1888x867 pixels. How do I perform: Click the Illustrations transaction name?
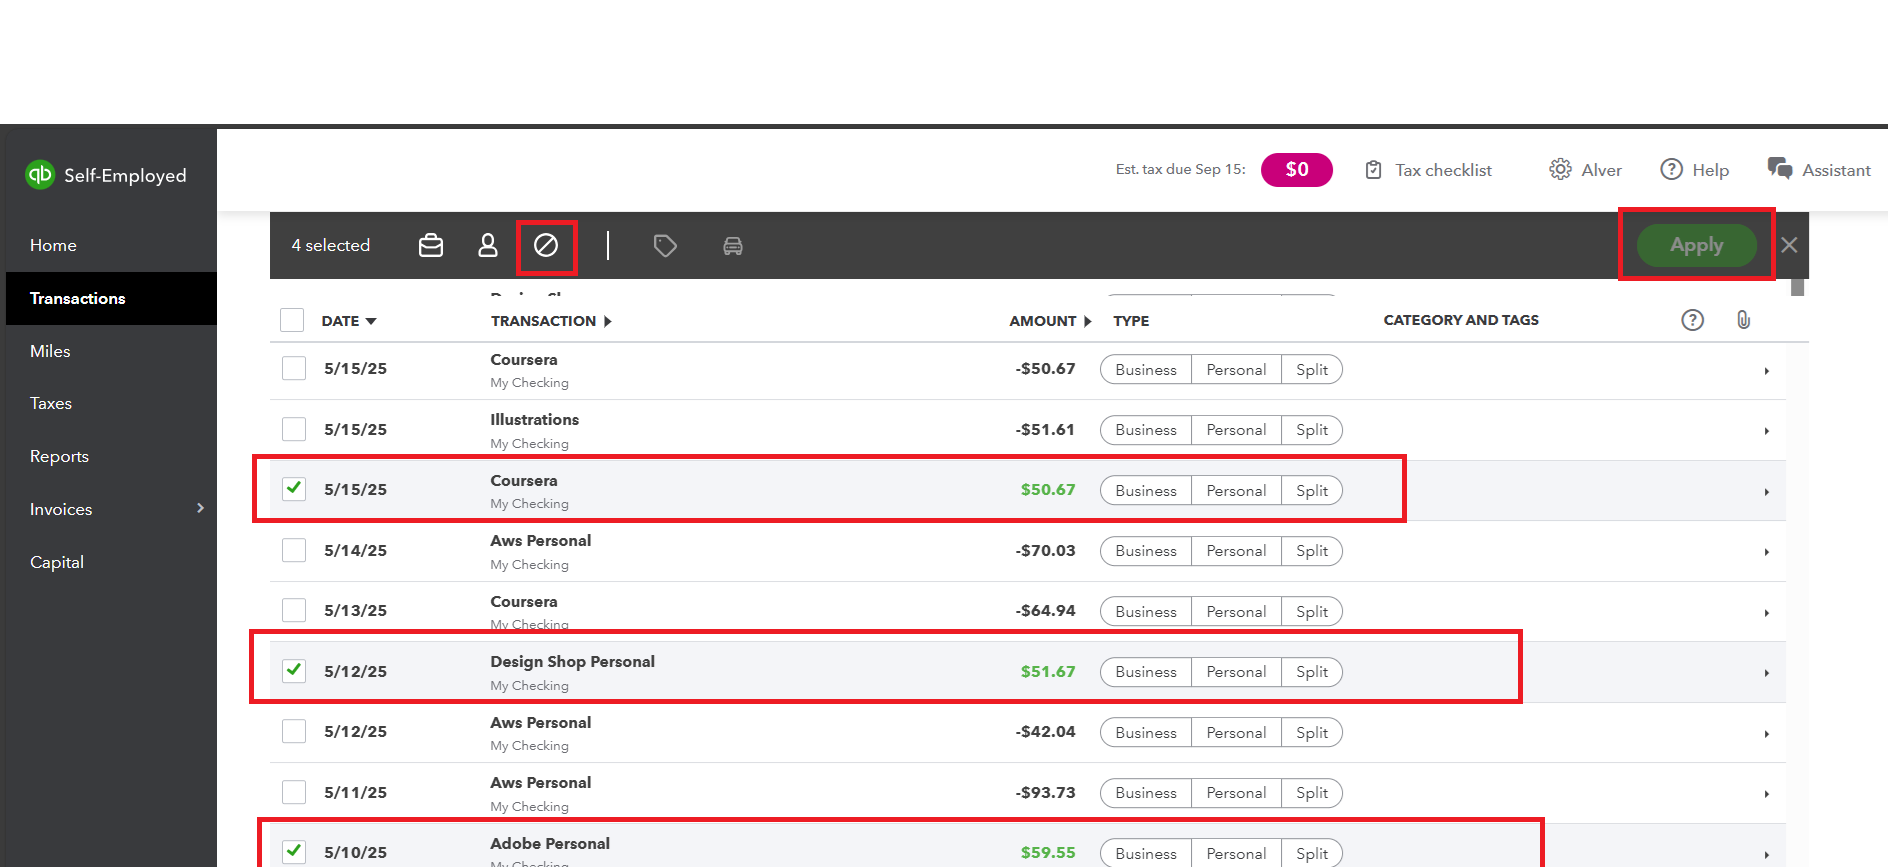534,419
